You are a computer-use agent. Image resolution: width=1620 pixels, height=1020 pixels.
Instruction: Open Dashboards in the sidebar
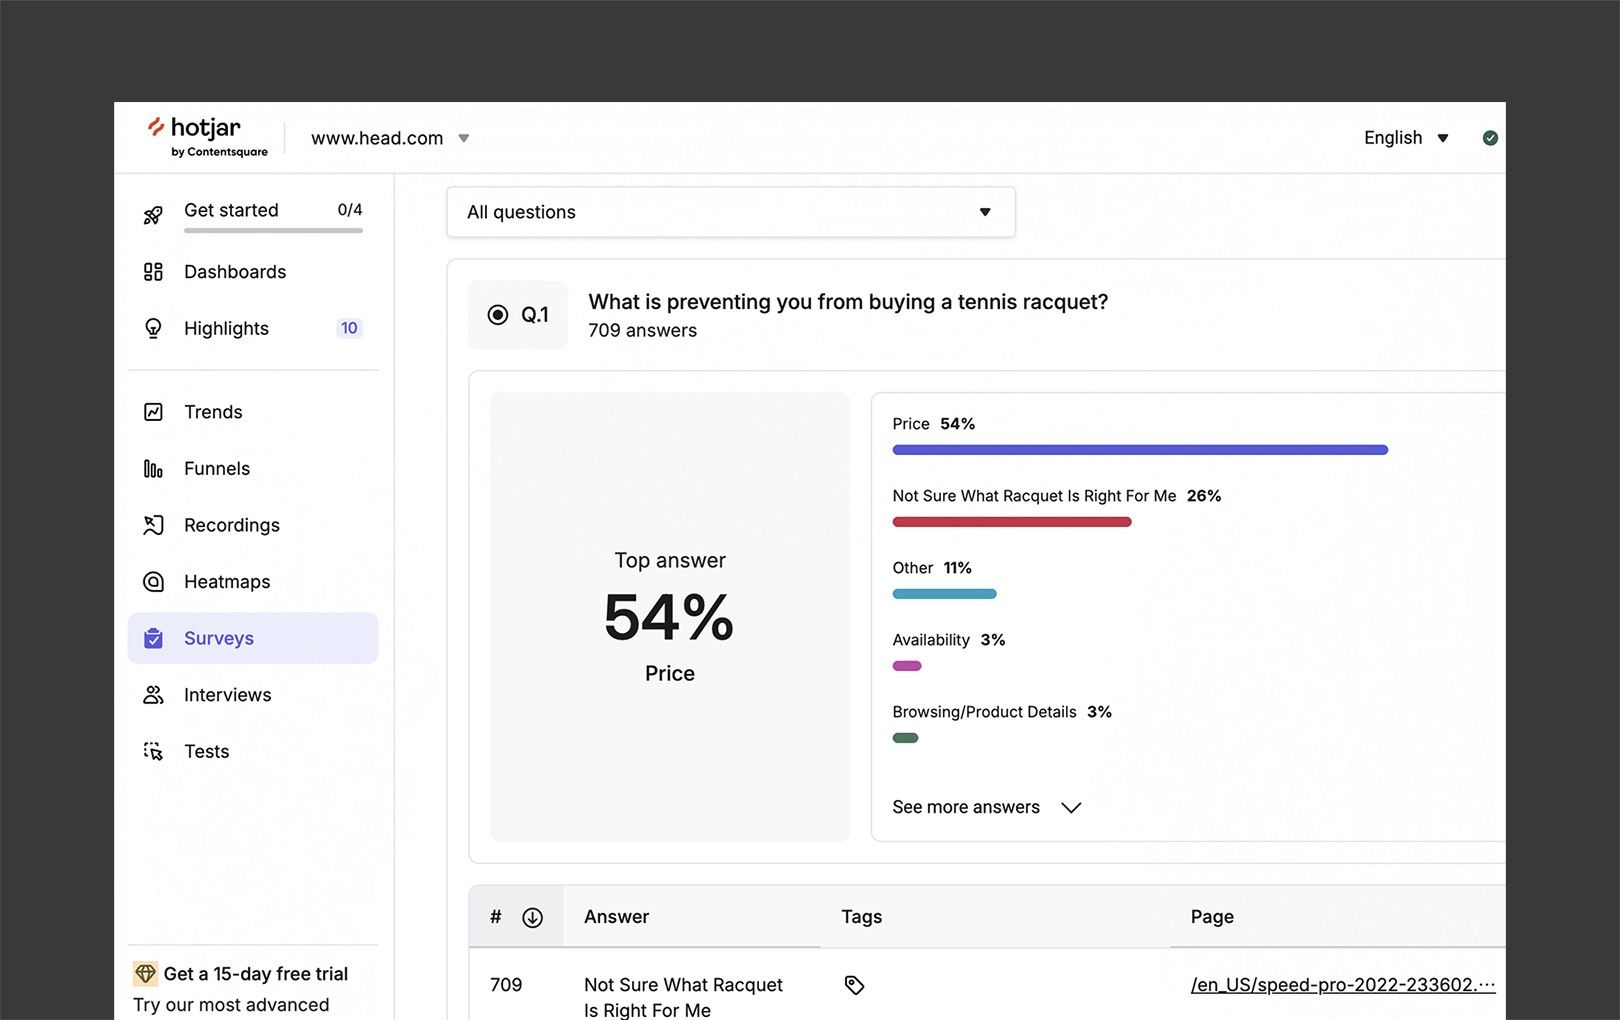[x=253, y=272]
